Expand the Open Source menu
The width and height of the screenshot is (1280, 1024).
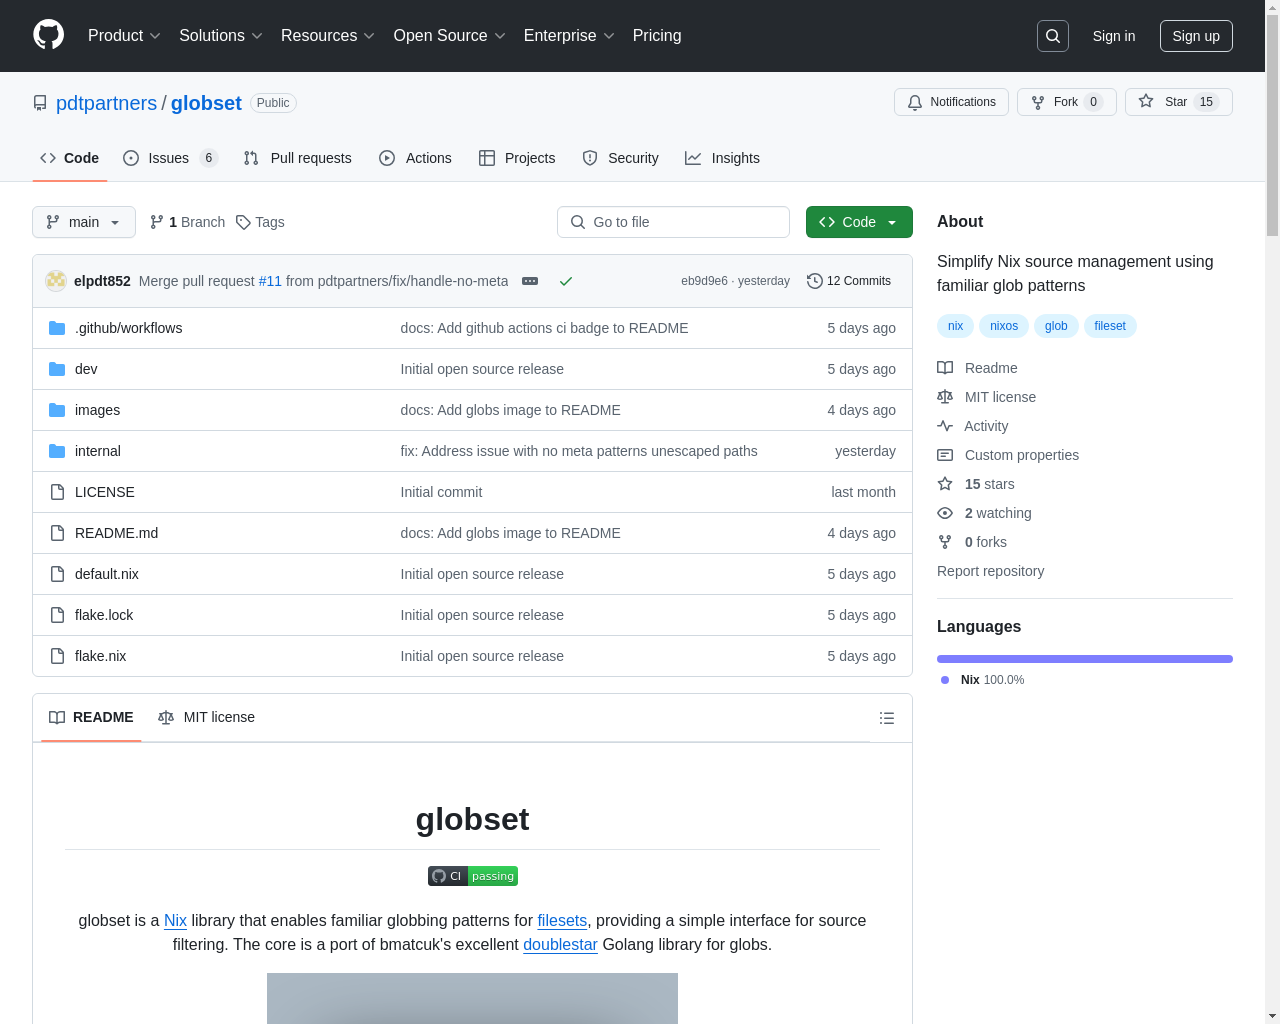pyautogui.click(x=450, y=36)
